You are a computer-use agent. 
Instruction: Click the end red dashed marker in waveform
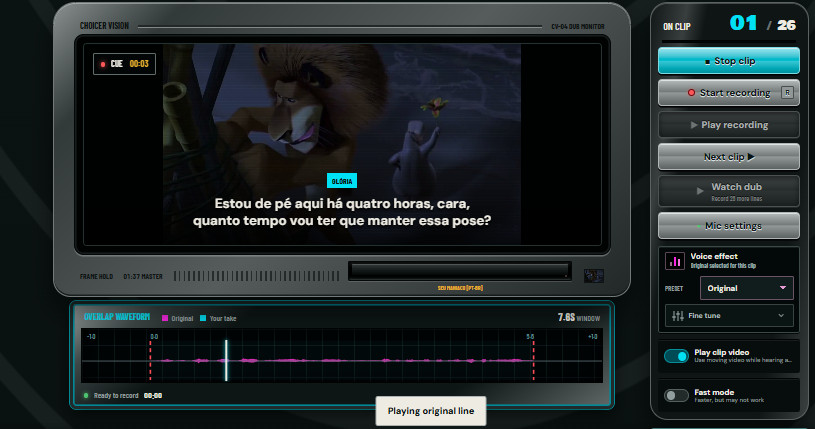coord(533,360)
